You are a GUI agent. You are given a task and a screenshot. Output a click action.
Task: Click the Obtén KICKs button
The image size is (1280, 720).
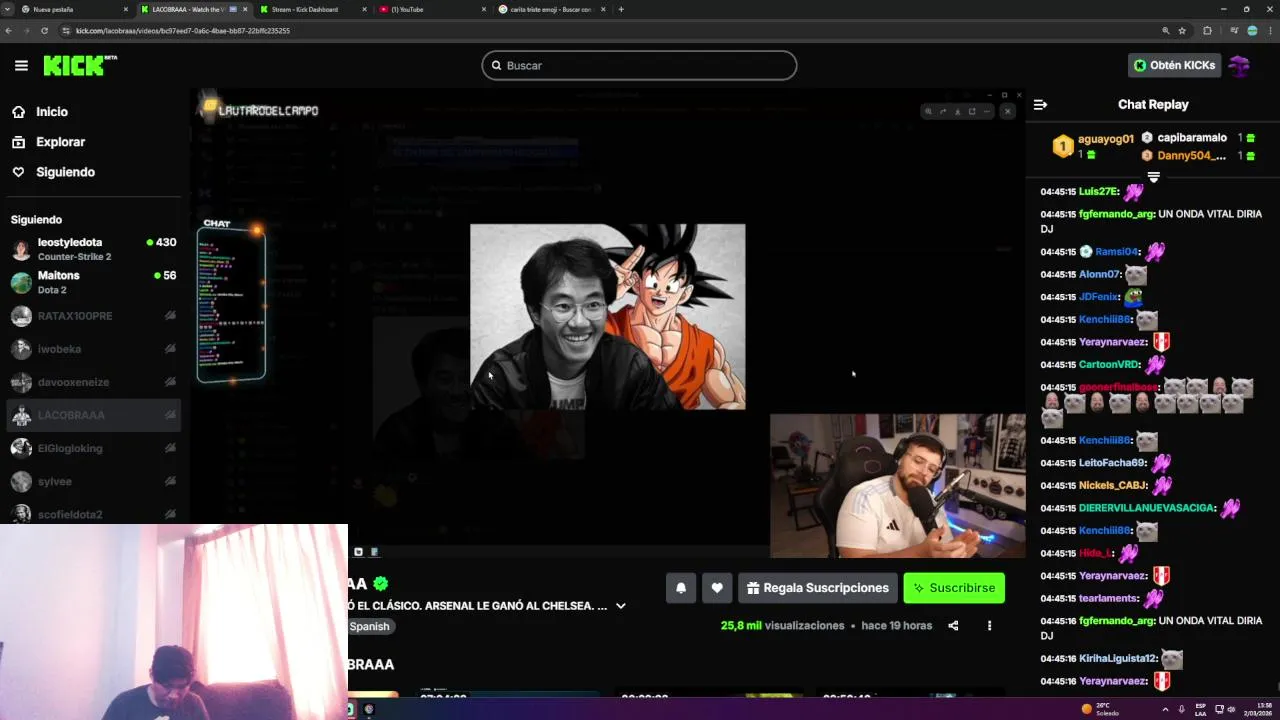[x=1174, y=65]
